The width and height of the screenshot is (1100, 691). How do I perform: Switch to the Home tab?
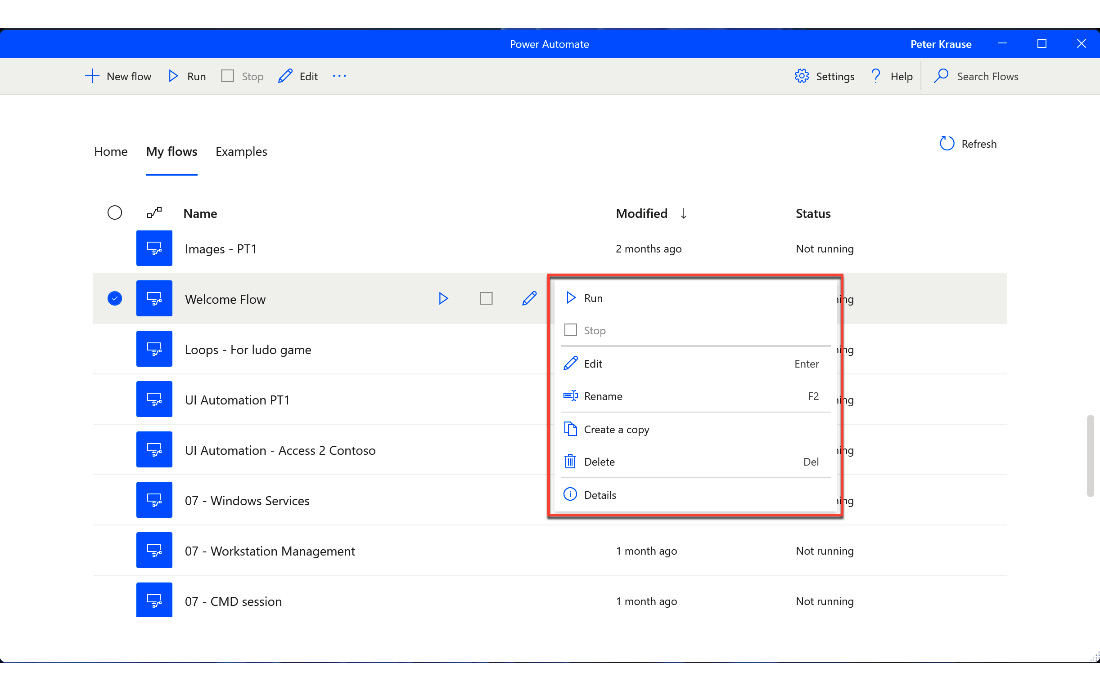111,152
